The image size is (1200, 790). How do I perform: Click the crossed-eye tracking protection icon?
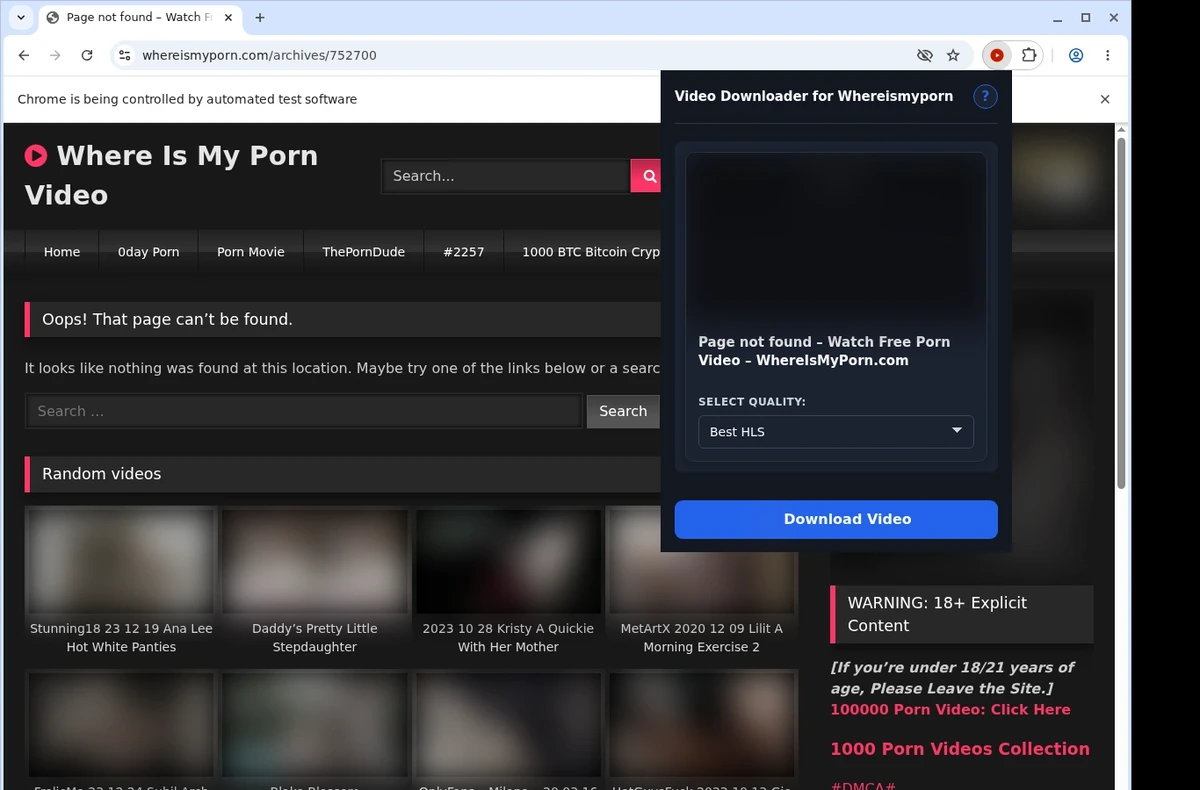click(x=925, y=56)
